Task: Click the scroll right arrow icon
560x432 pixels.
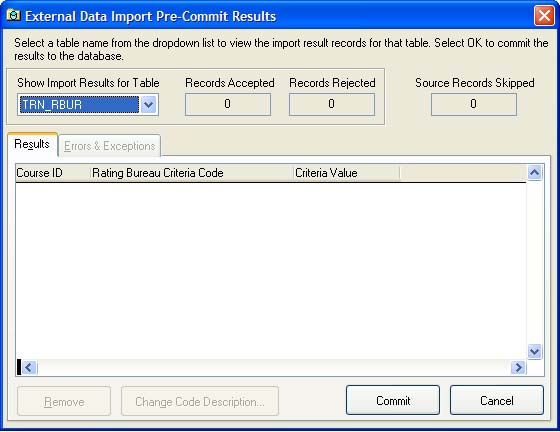Action: pos(518,367)
